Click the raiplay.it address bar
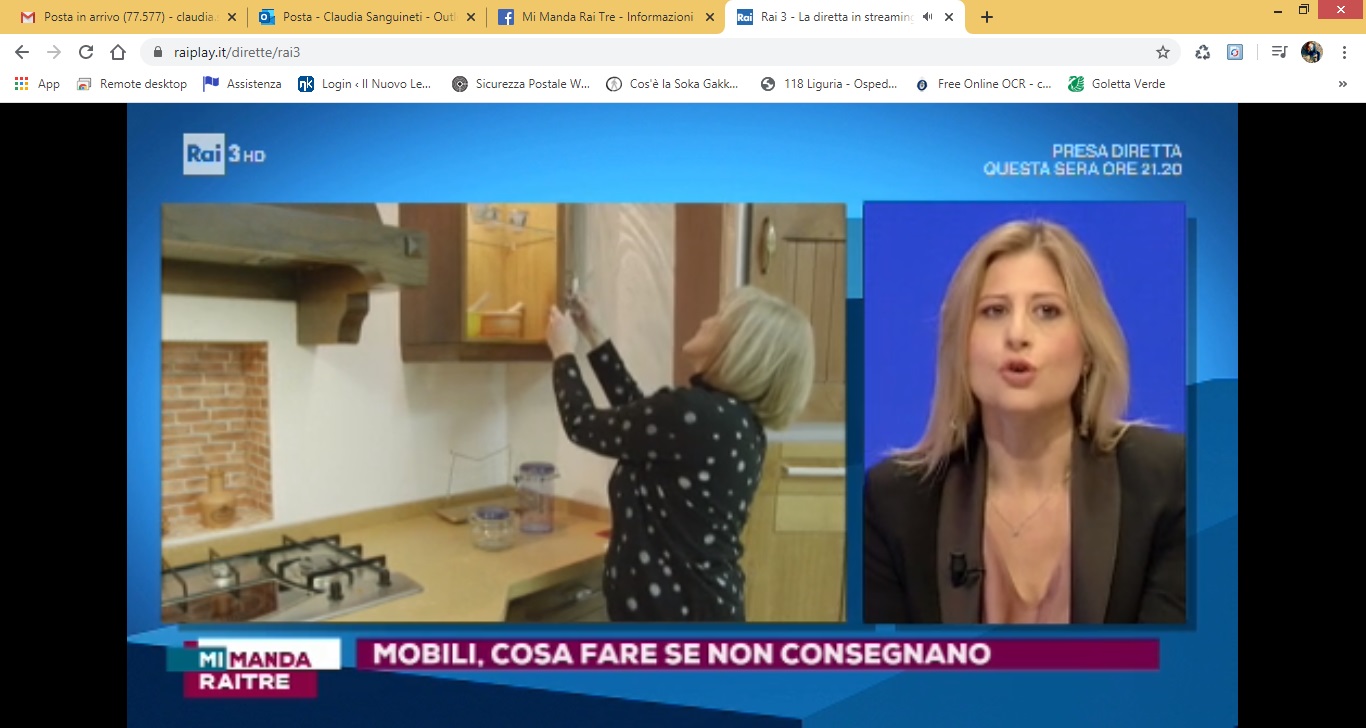 pos(640,52)
